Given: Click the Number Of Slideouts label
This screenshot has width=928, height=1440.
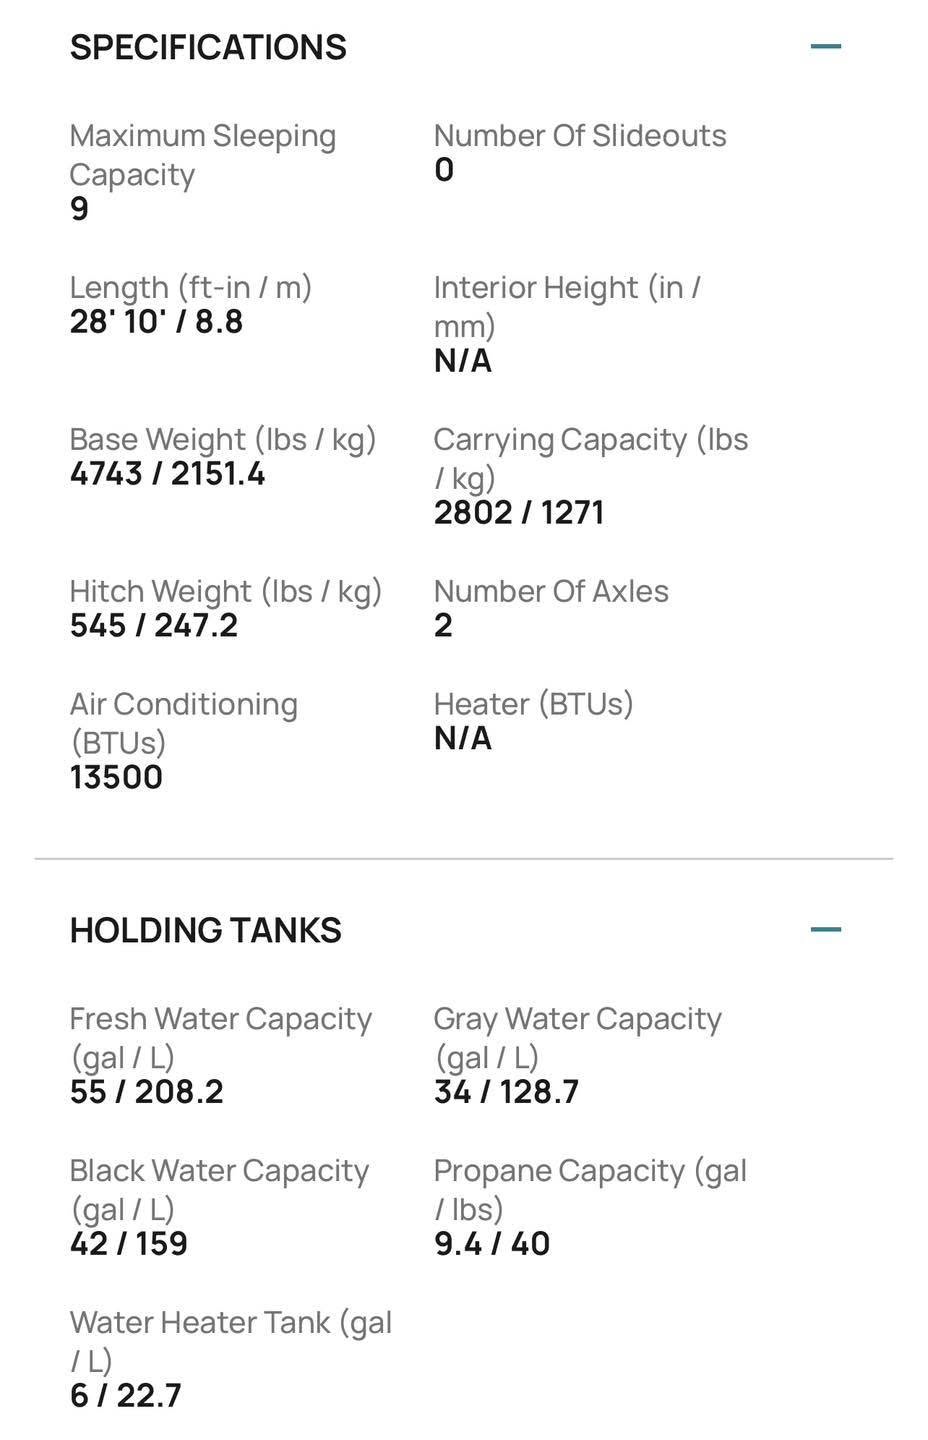Looking at the screenshot, I should tap(580, 135).
